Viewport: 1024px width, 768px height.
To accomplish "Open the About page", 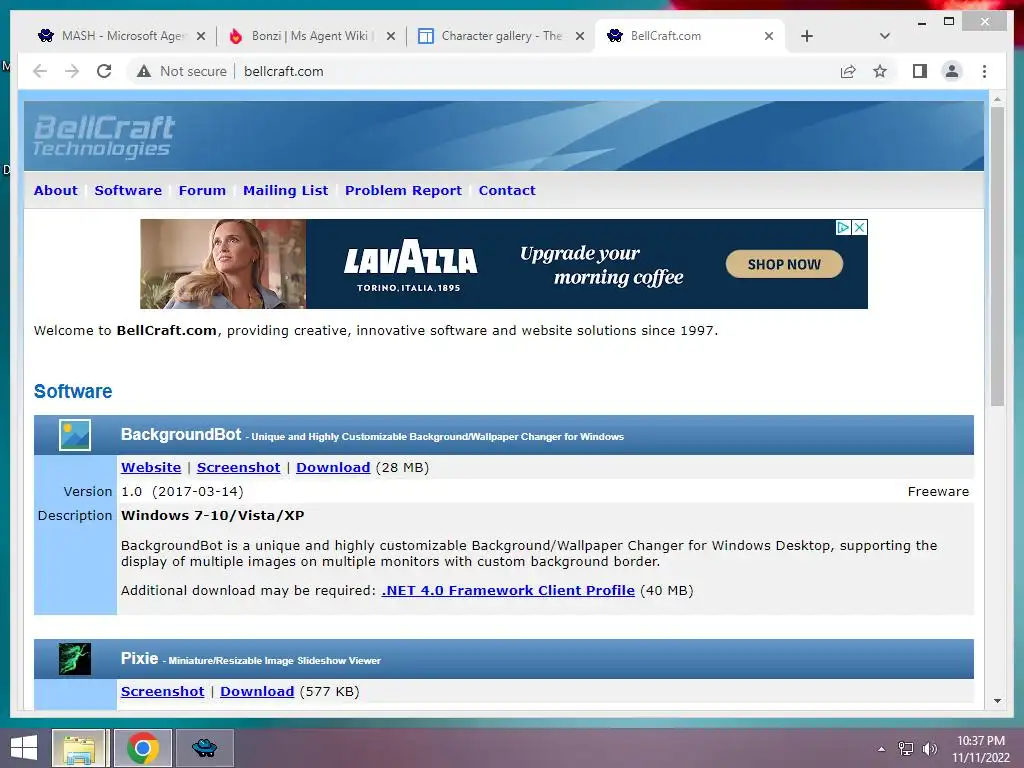I will coord(56,191).
